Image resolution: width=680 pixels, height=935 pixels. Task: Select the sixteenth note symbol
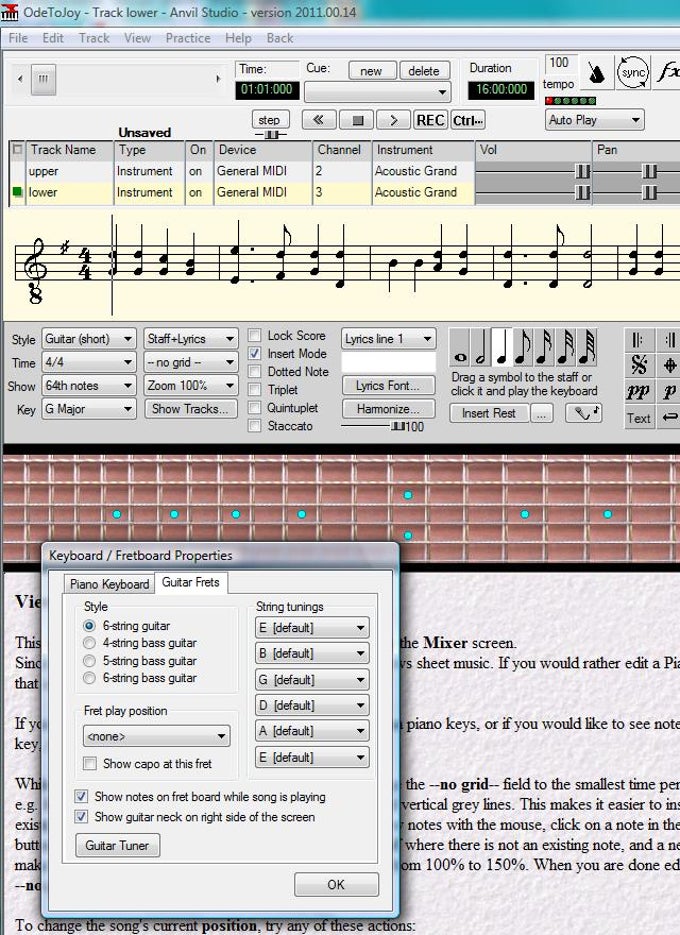pyautogui.click(x=543, y=347)
